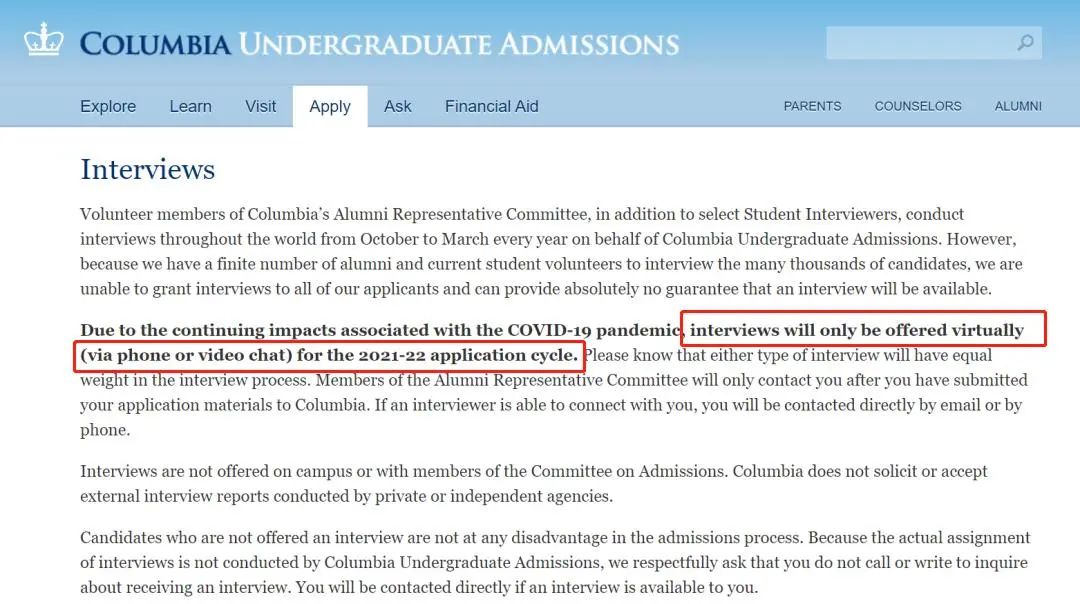
Task: Click the paragraph starting "Candidates who are not offered"
Action: (555, 562)
